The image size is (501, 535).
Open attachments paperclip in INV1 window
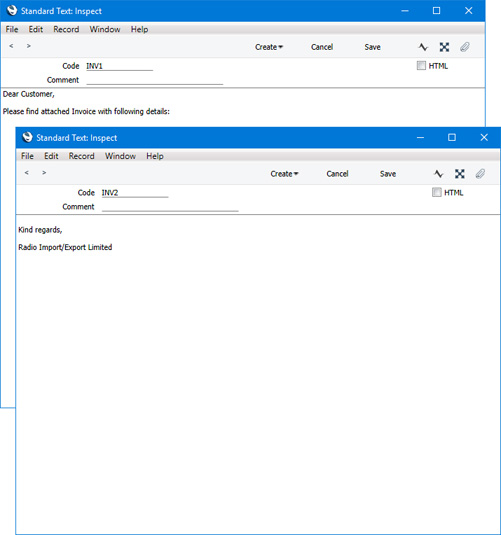[x=464, y=47]
